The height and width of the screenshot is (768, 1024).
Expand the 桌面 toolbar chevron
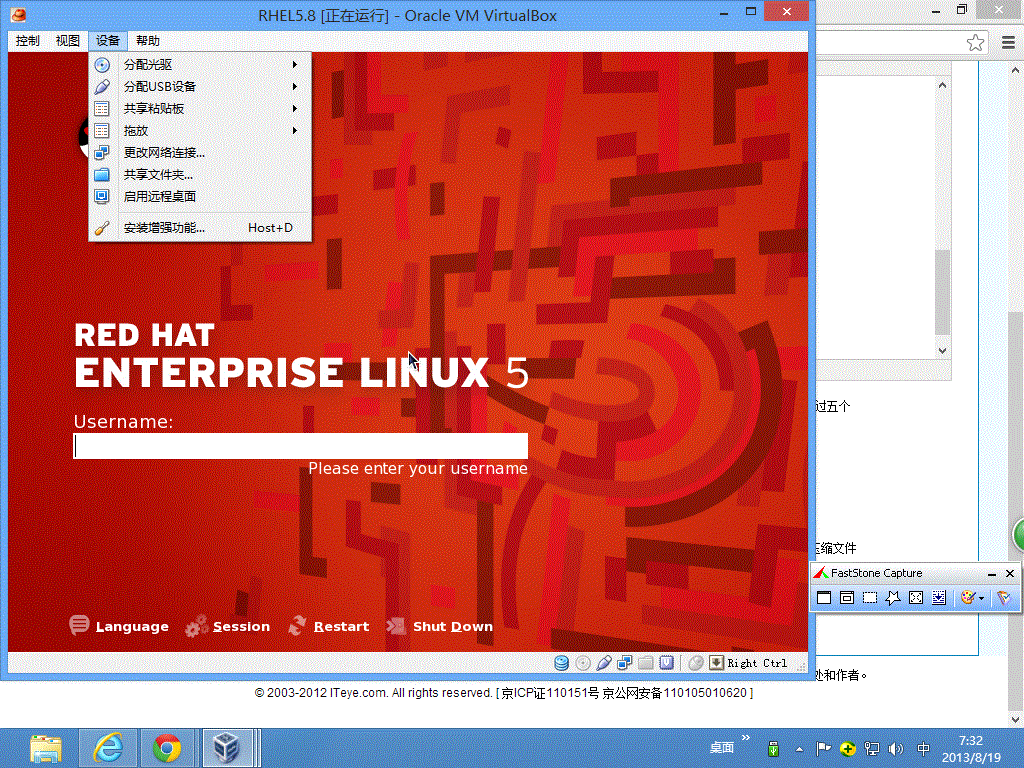click(x=746, y=738)
